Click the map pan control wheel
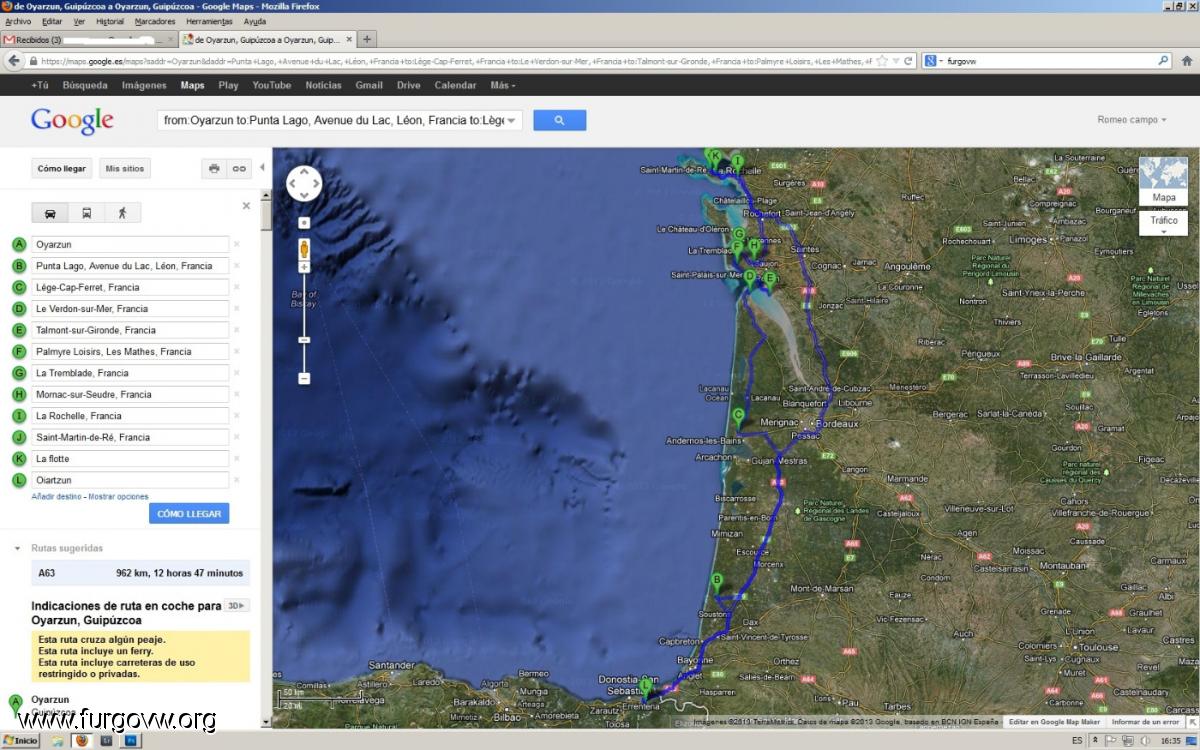The width and height of the screenshot is (1200, 750). [304, 184]
